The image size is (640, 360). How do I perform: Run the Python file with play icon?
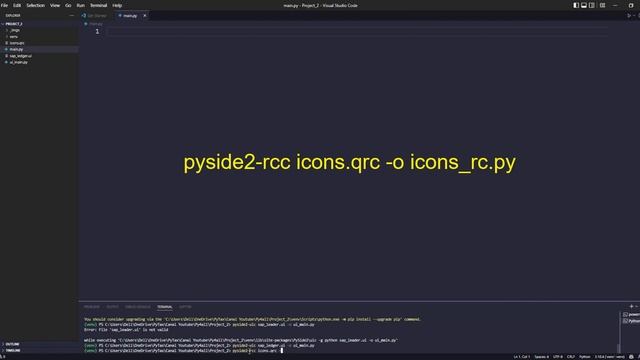pyautogui.click(x=629, y=16)
